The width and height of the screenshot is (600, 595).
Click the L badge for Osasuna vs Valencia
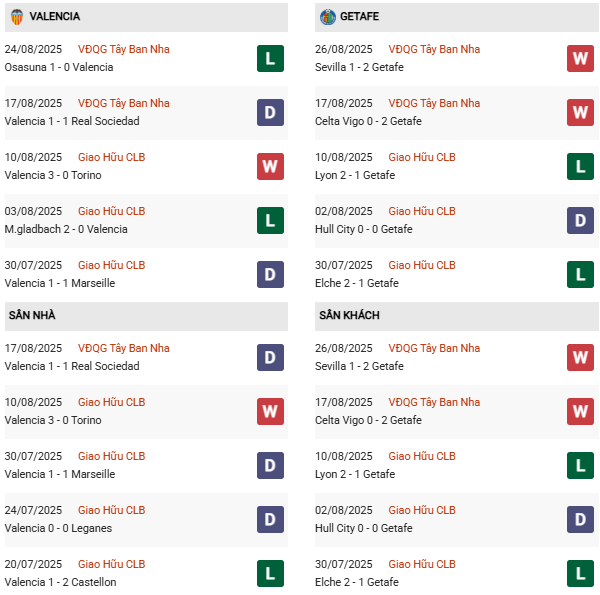pos(270,59)
